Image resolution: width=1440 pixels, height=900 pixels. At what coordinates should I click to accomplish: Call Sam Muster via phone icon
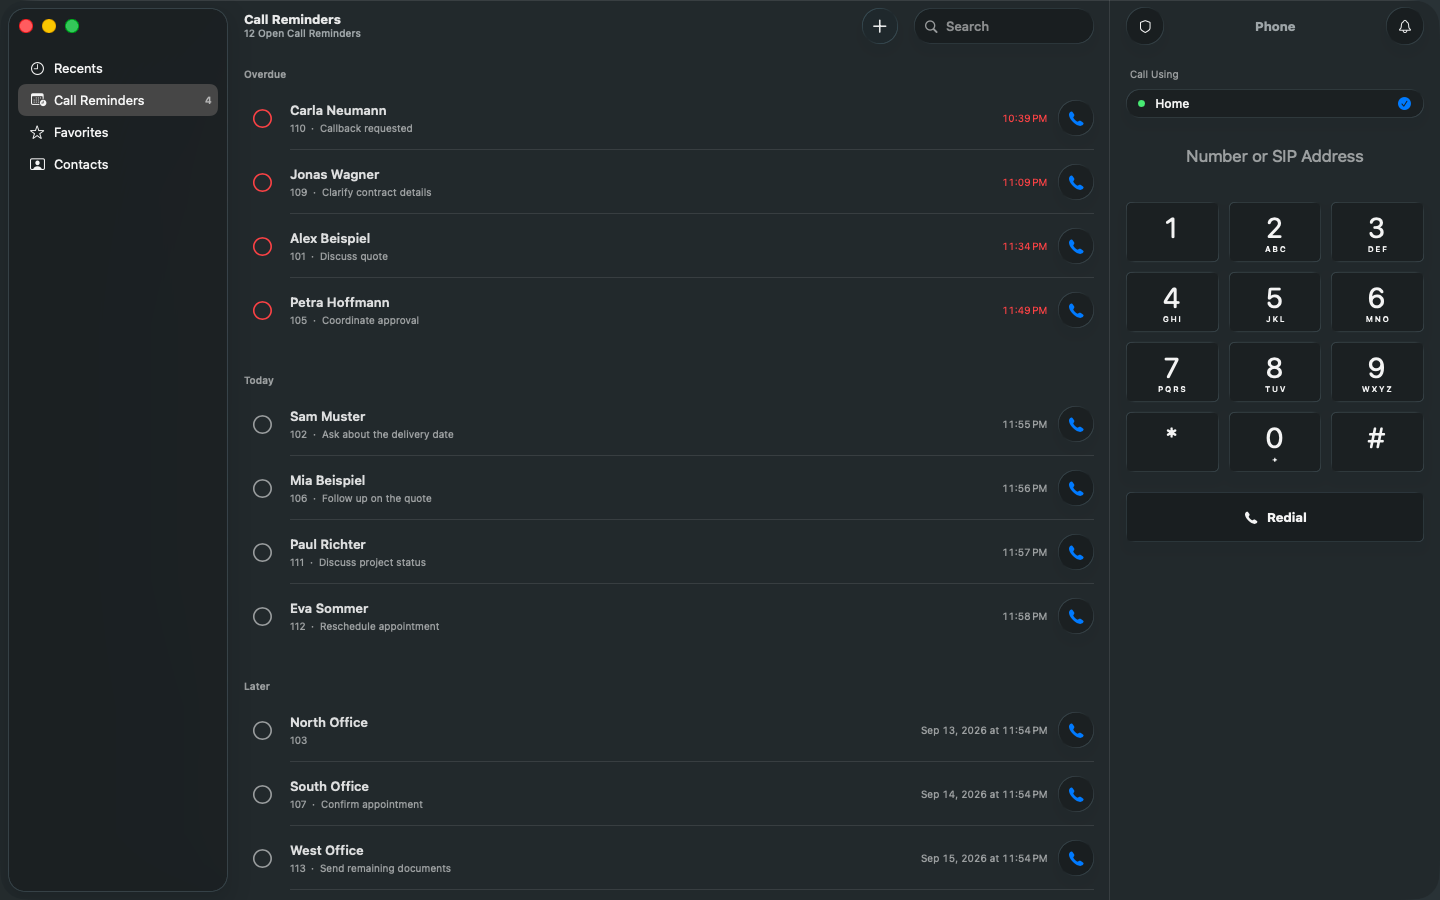pyautogui.click(x=1076, y=424)
